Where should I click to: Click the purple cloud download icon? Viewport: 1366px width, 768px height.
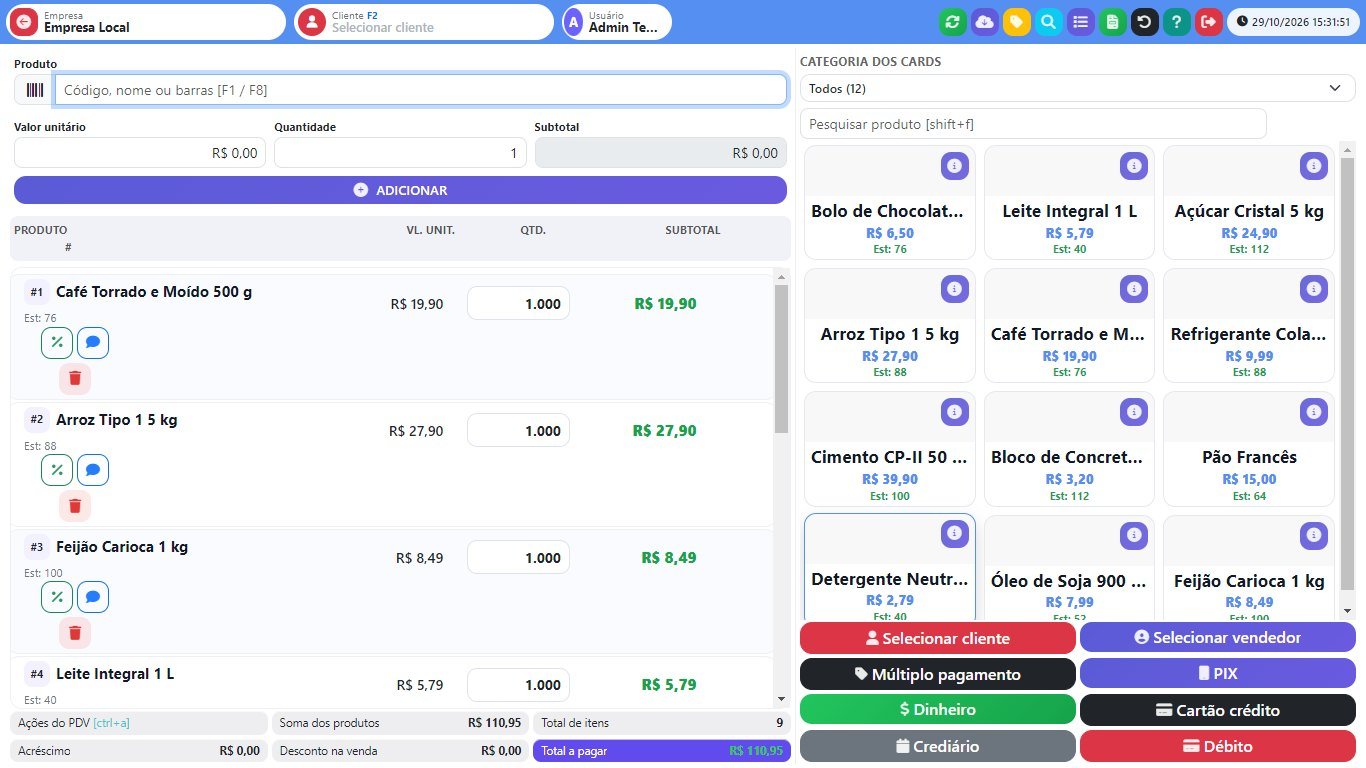[x=985, y=21]
